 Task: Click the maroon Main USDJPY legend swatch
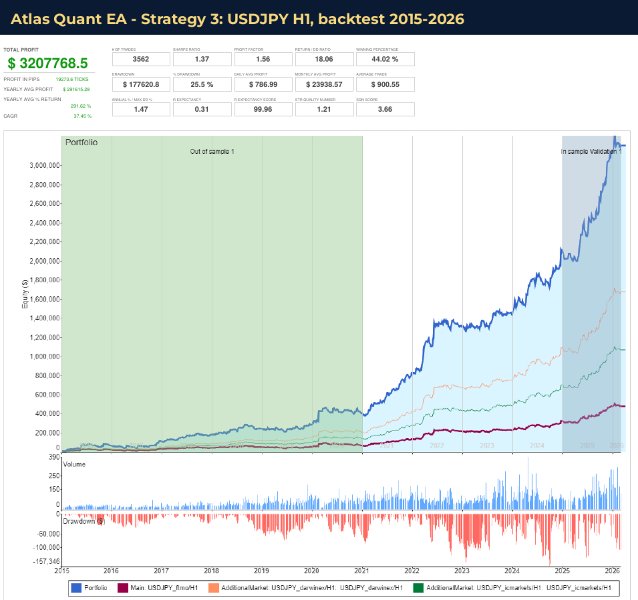click(x=122, y=588)
